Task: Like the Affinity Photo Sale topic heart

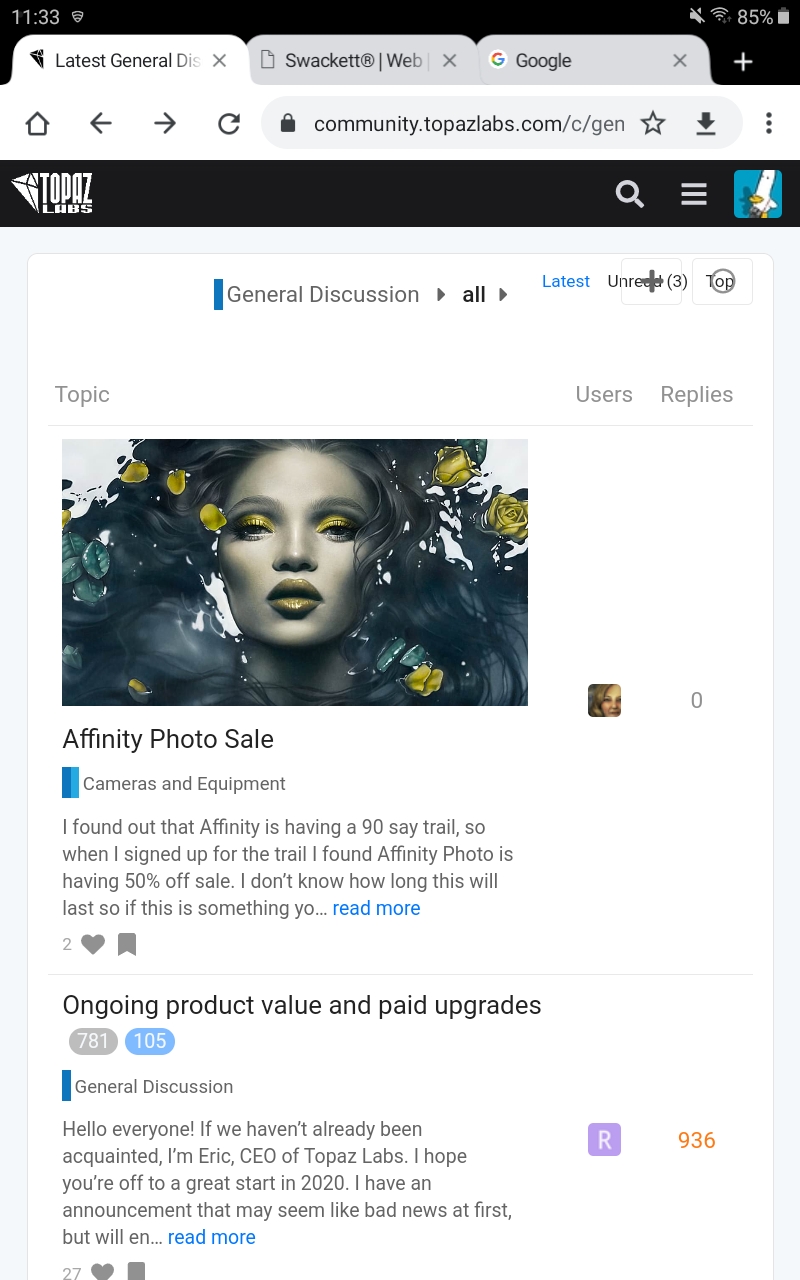Action: click(x=93, y=944)
